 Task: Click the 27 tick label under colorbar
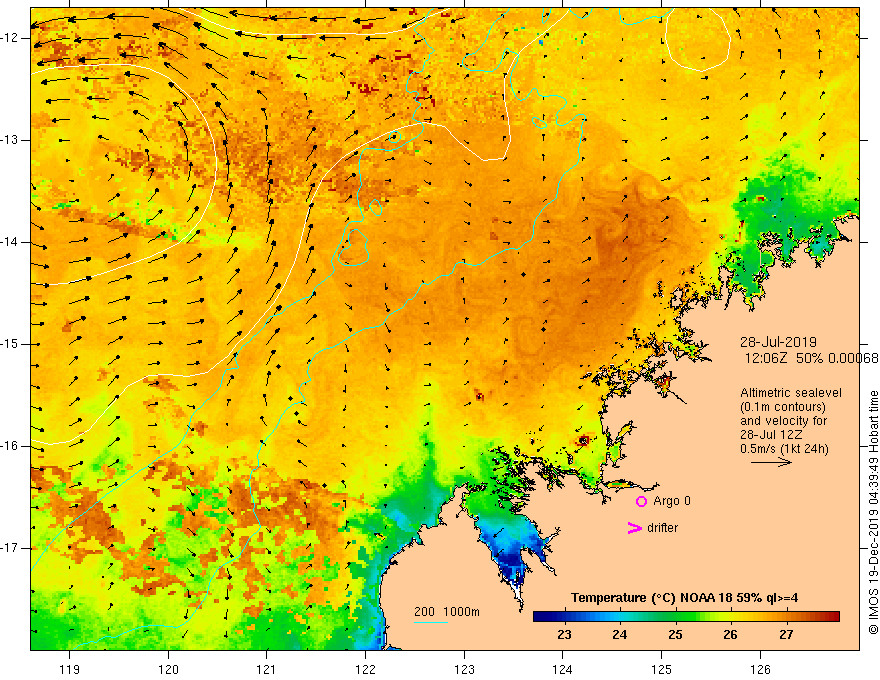point(786,635)
